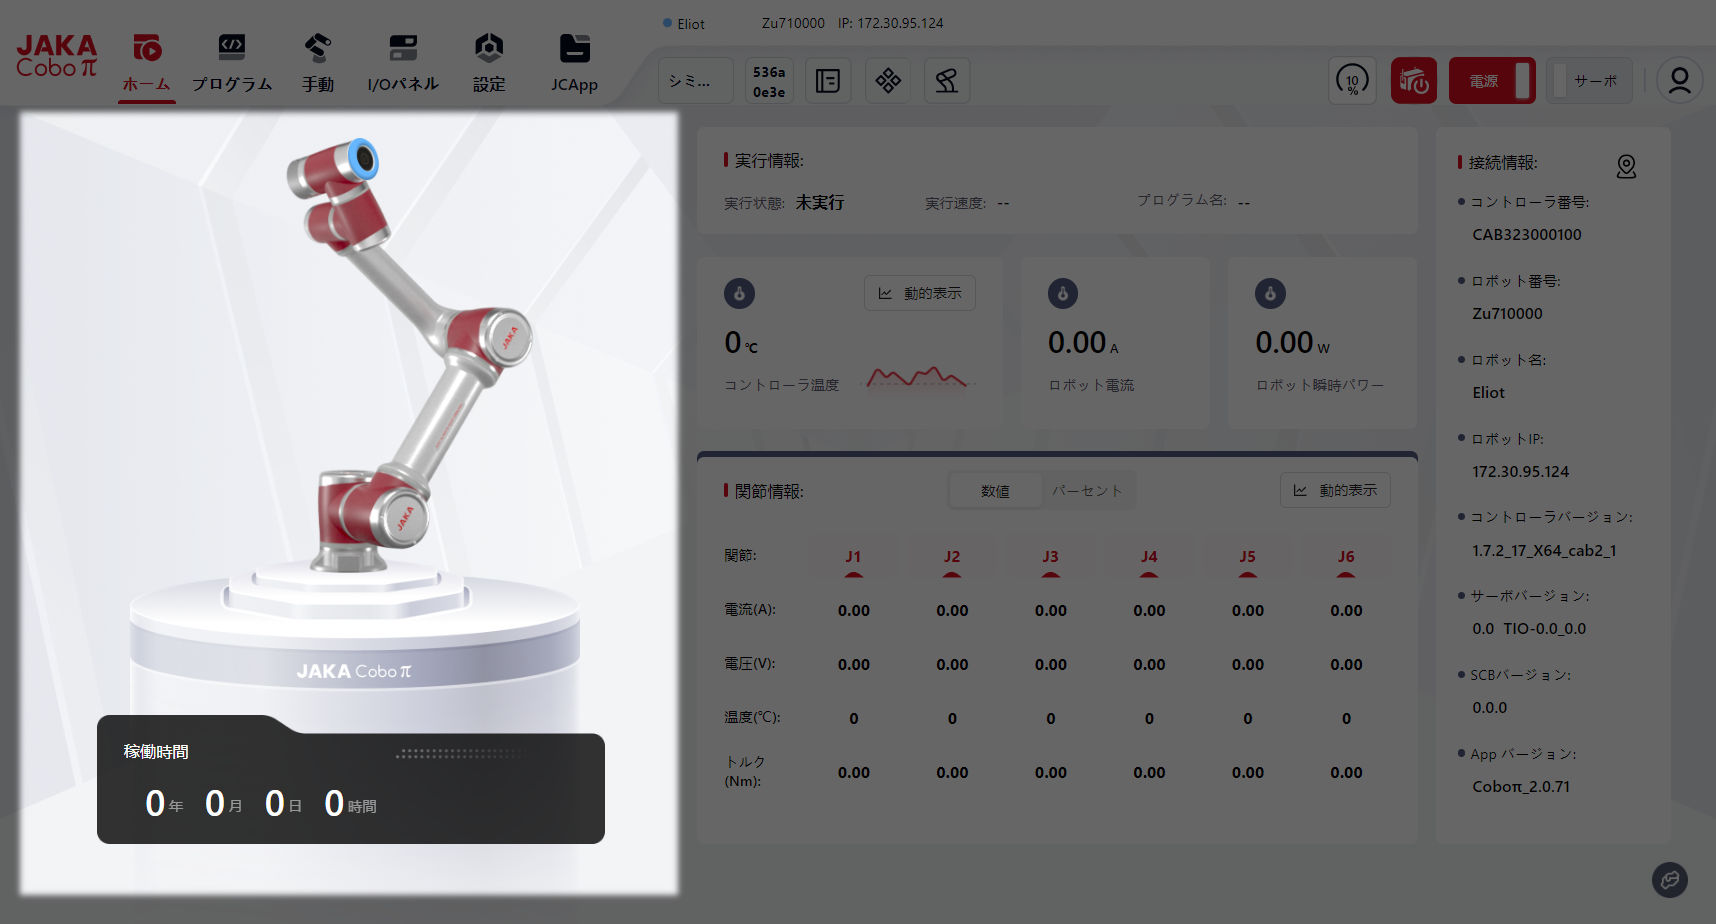Open the ホーム home tab
Screen dimensions: 1716x924
147,64
